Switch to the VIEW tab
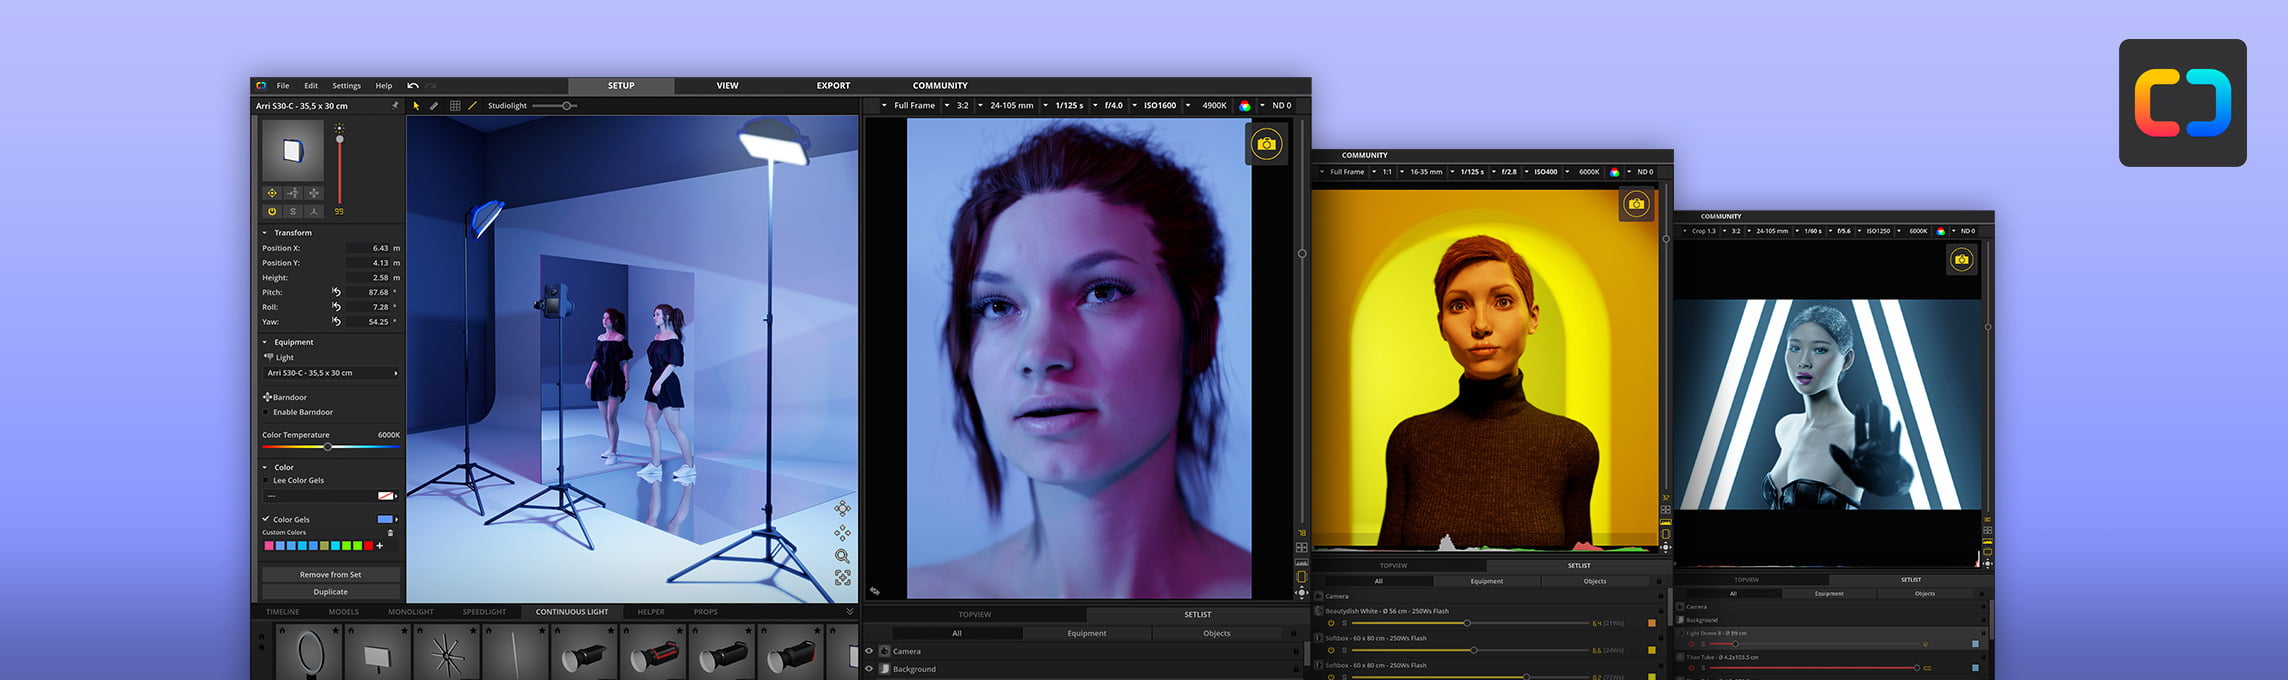This screenshot has width=2288, height=680. point(727,86)
